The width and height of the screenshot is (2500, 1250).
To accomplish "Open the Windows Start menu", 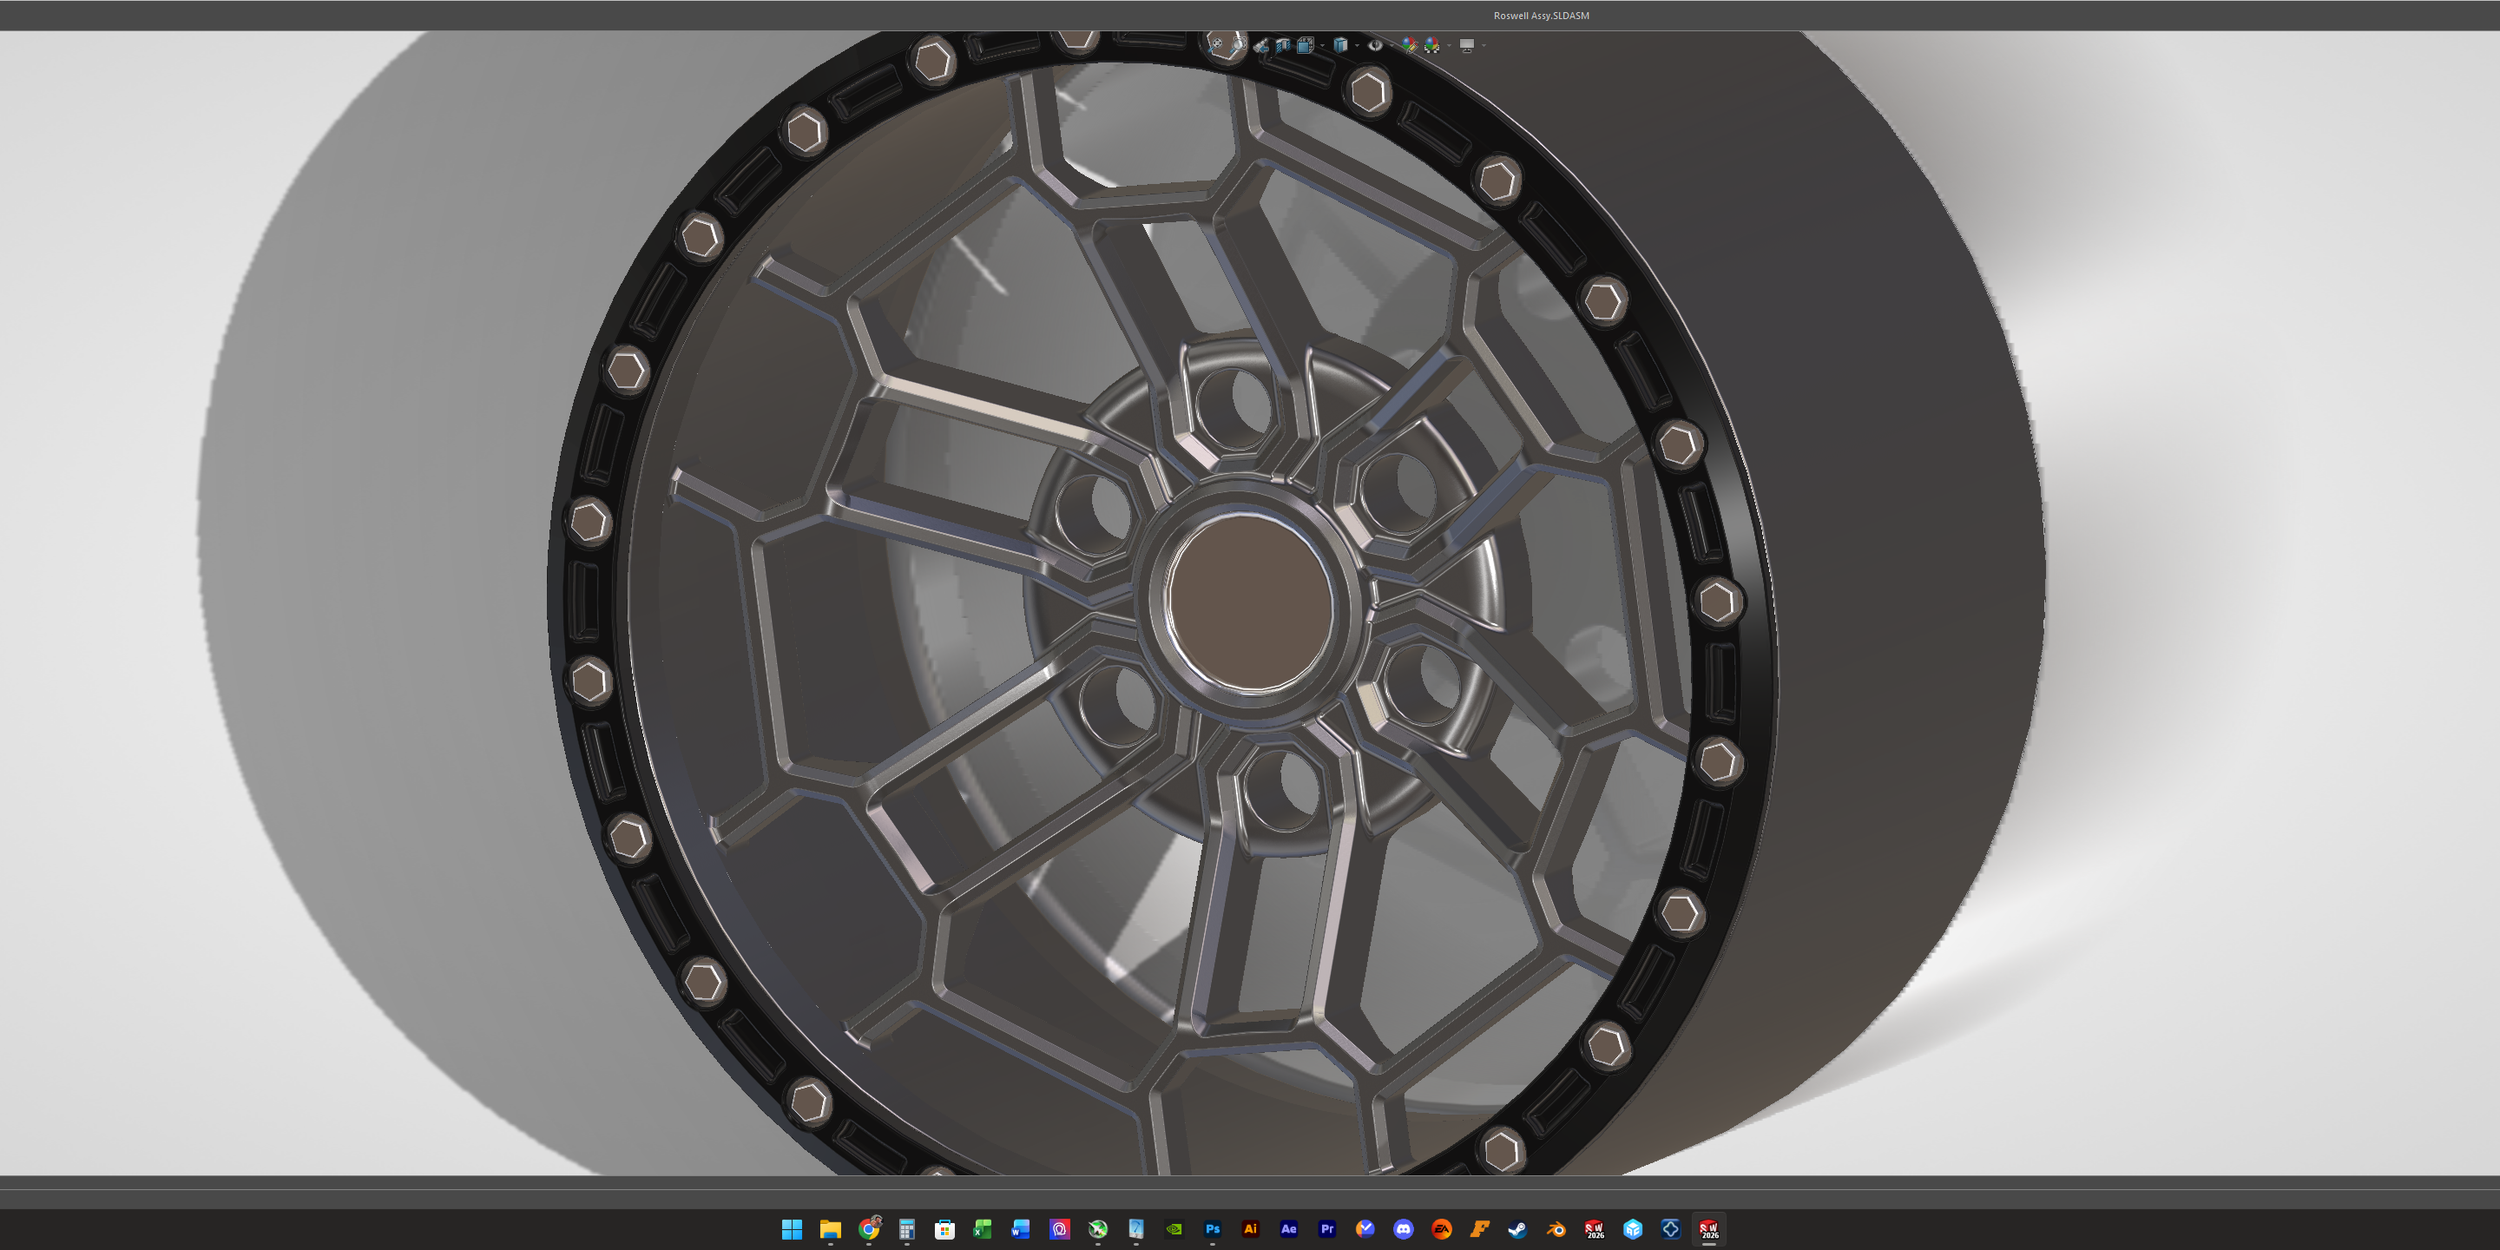I will (792, 1229).
